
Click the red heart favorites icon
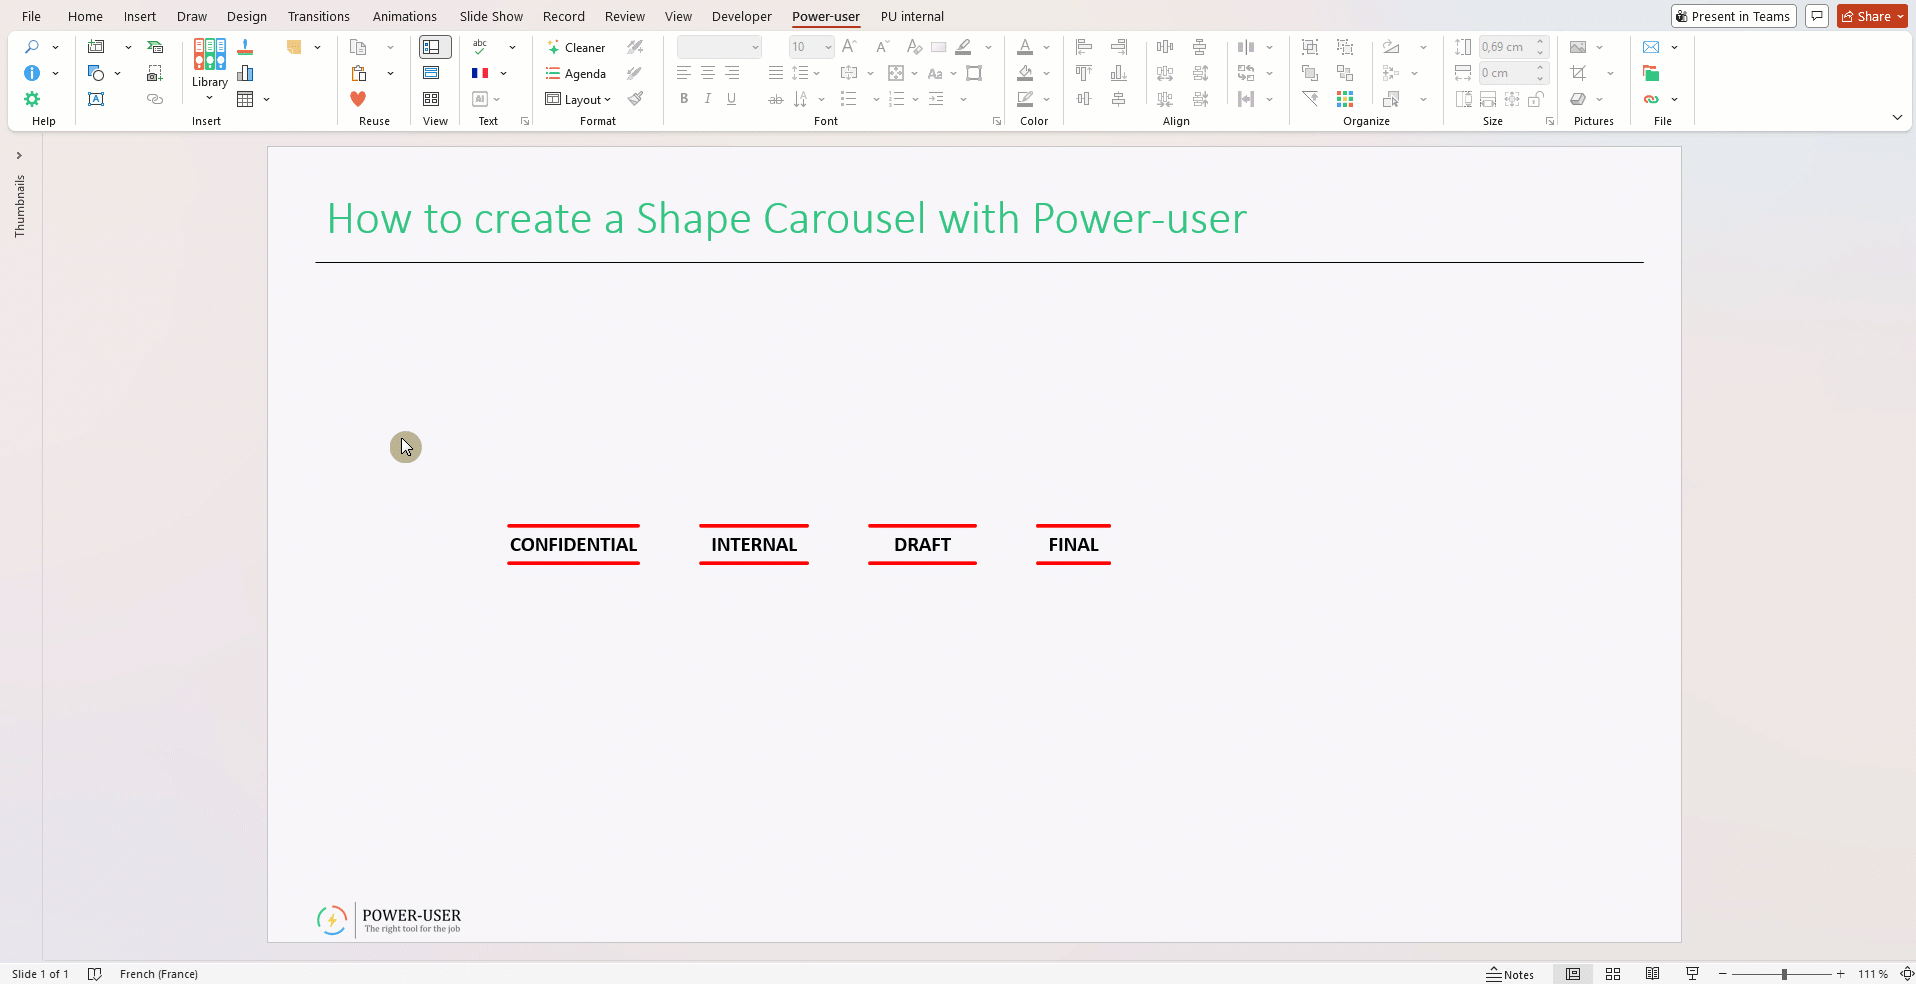click(358, 99)
